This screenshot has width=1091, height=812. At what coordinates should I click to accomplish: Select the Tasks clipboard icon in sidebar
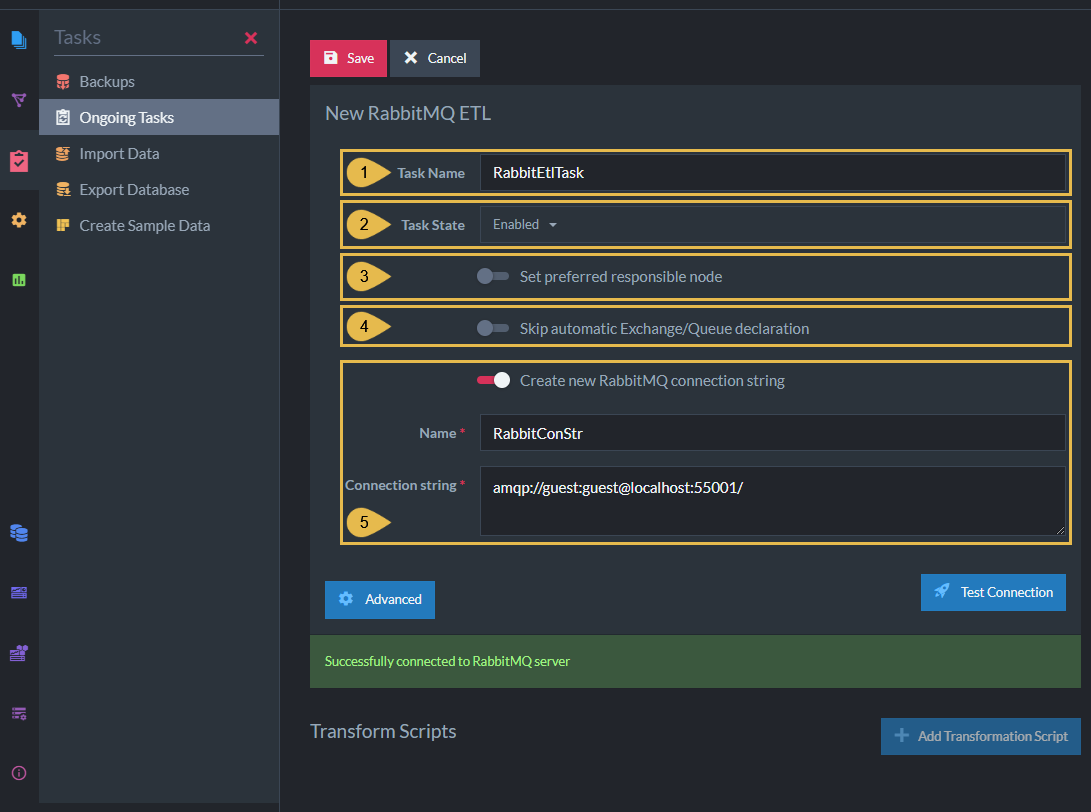pos(19,161)
